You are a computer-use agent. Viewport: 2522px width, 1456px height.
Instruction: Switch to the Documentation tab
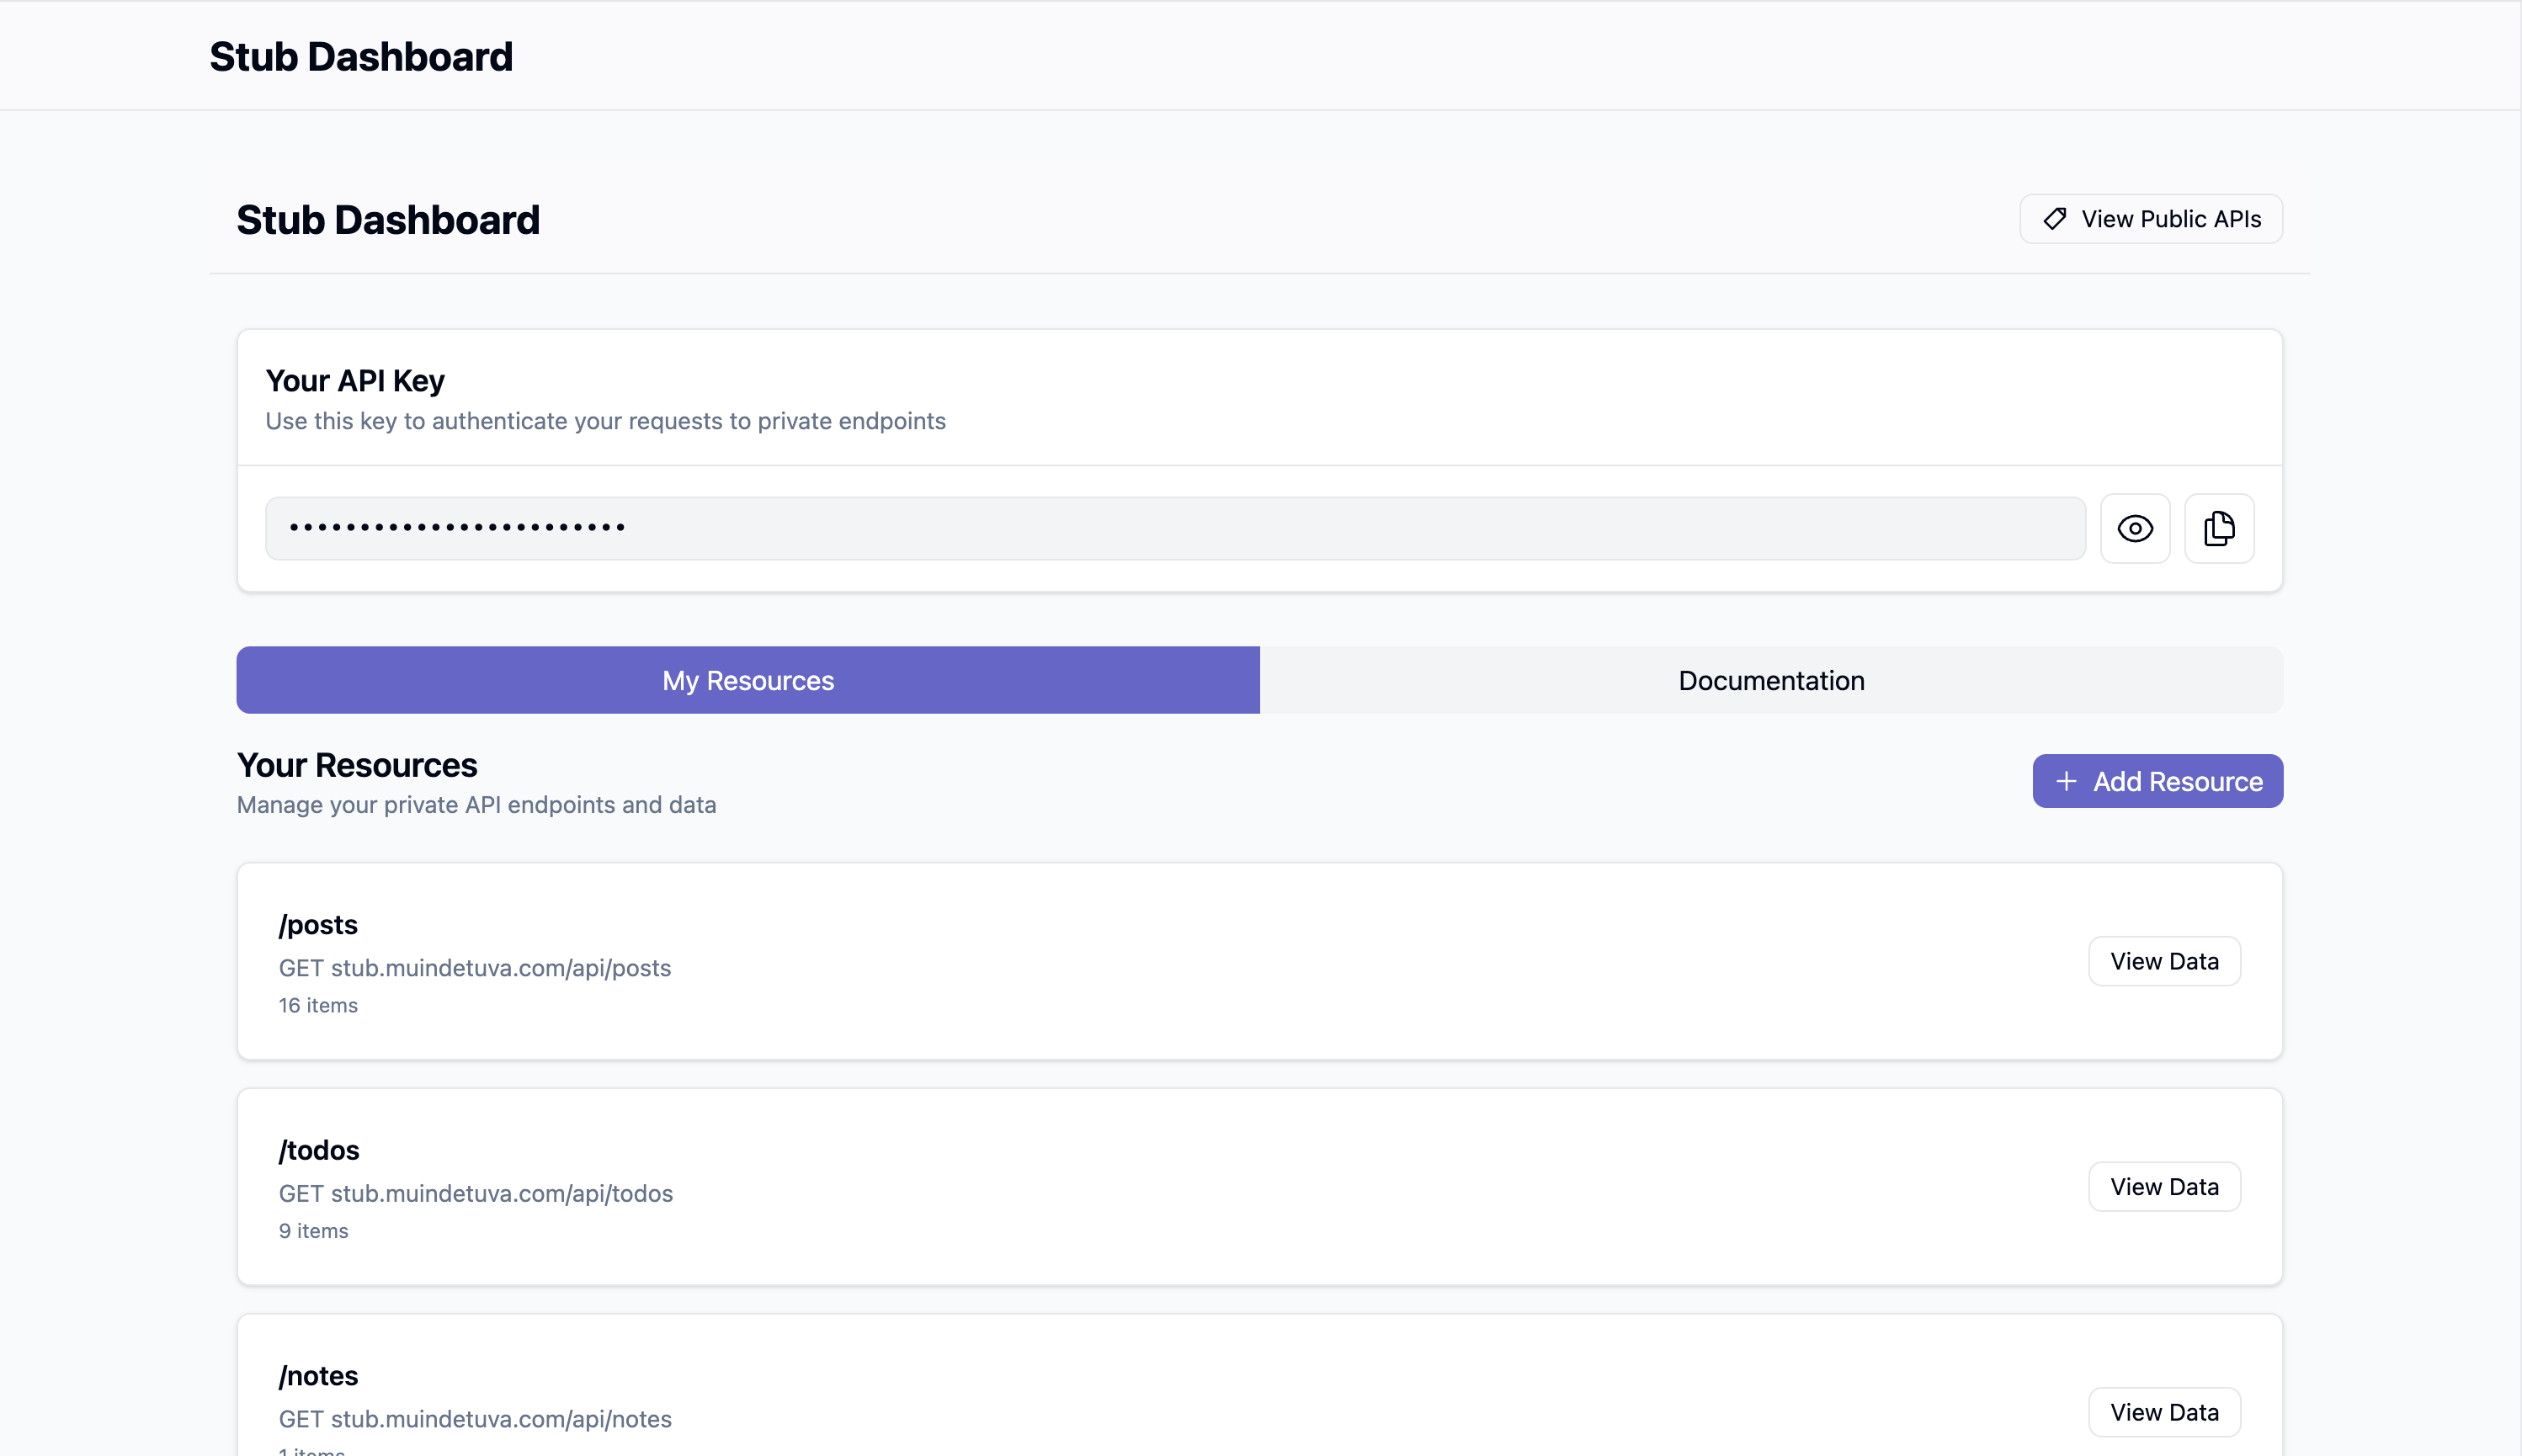pyautogui.click(x=1770, y=680)
